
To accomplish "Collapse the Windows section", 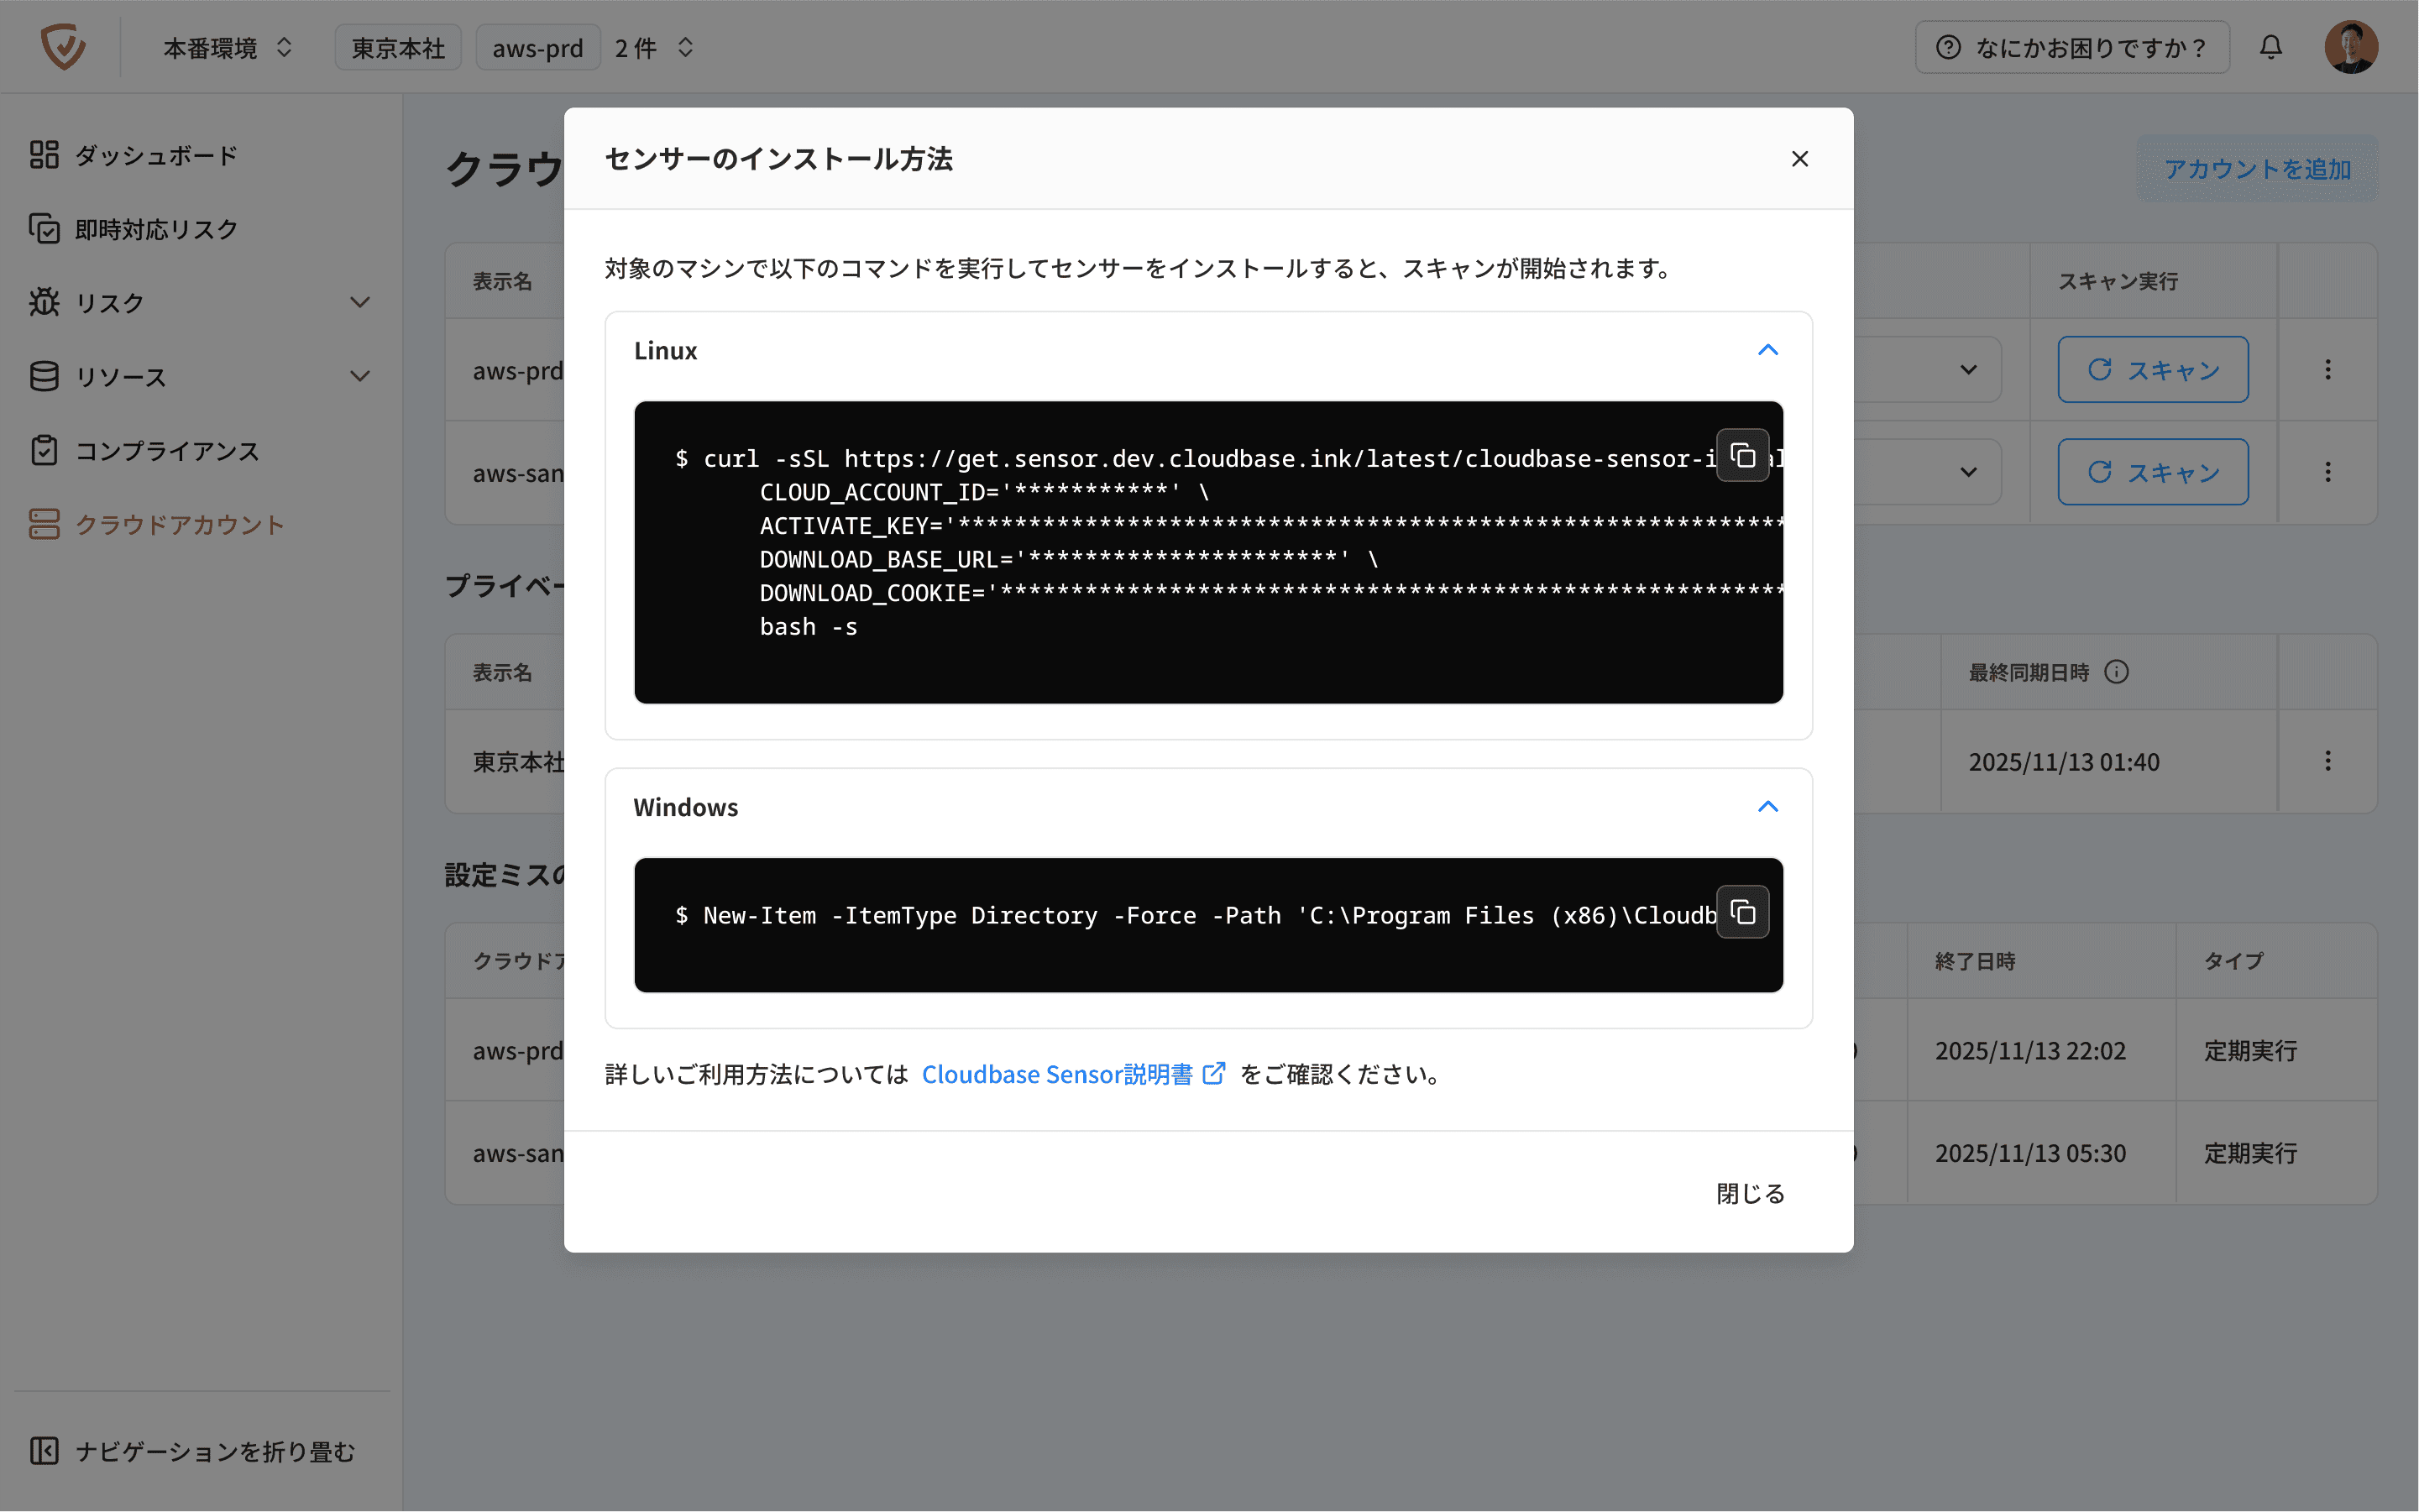I will (1767, 807).
